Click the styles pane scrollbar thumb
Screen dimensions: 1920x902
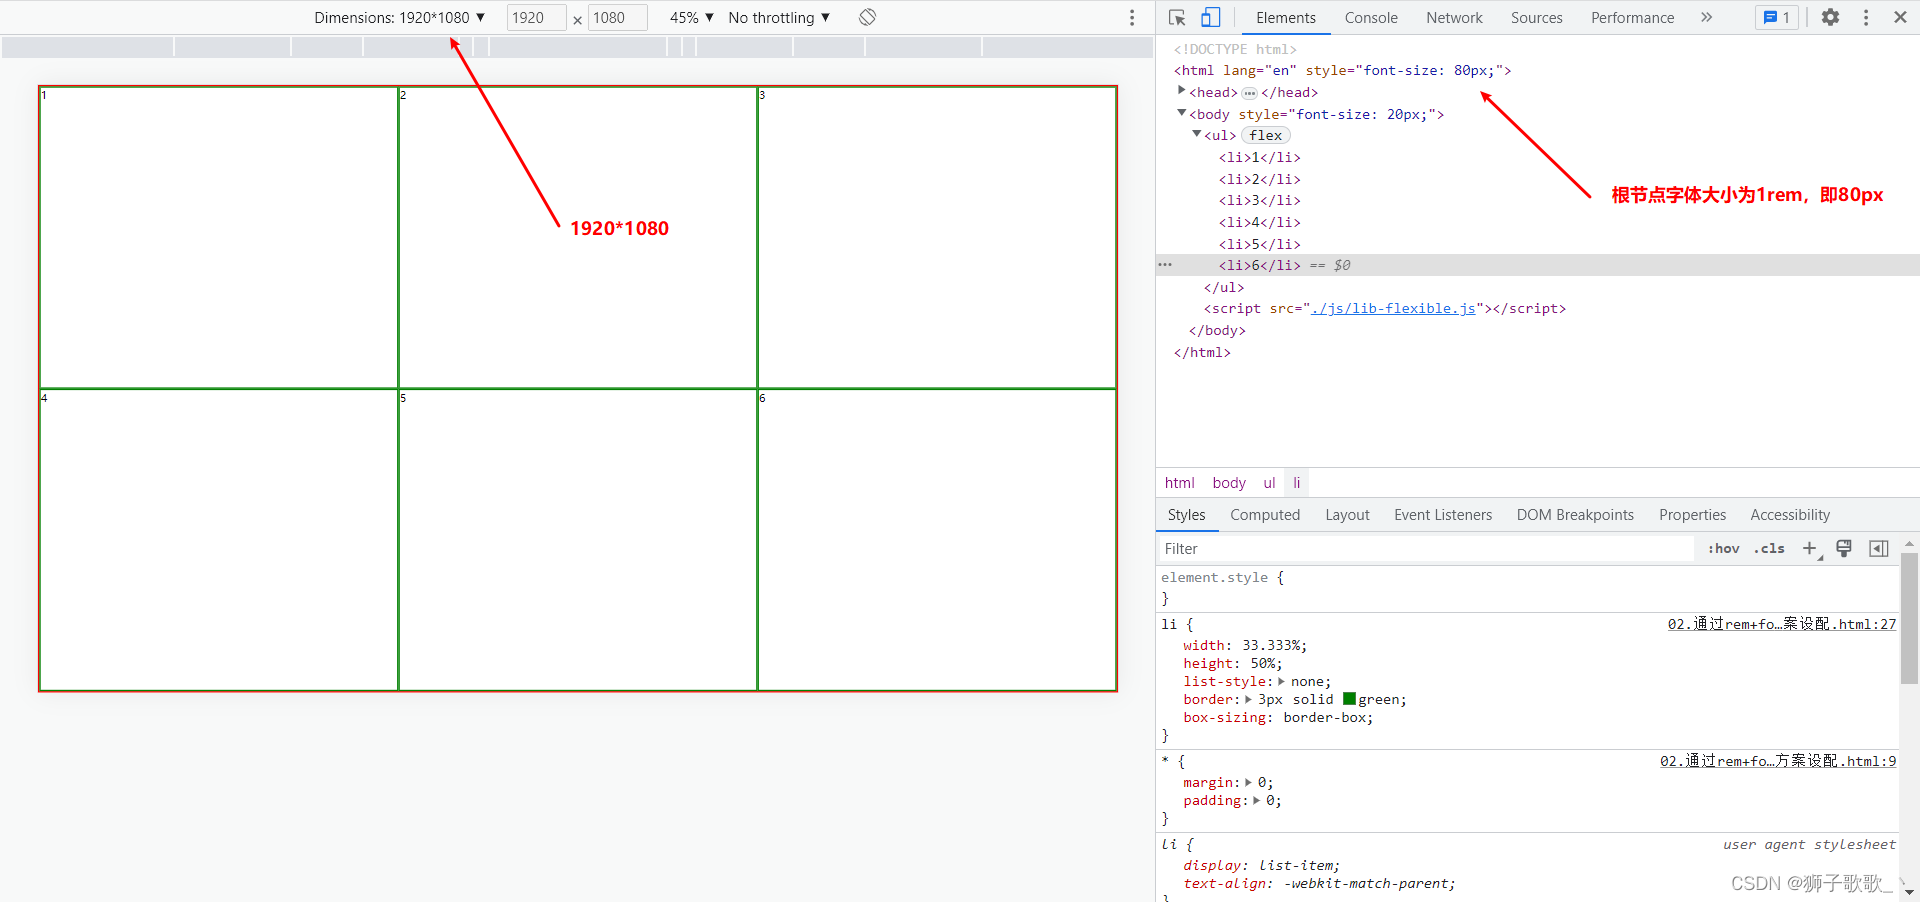click(1909, 618)
